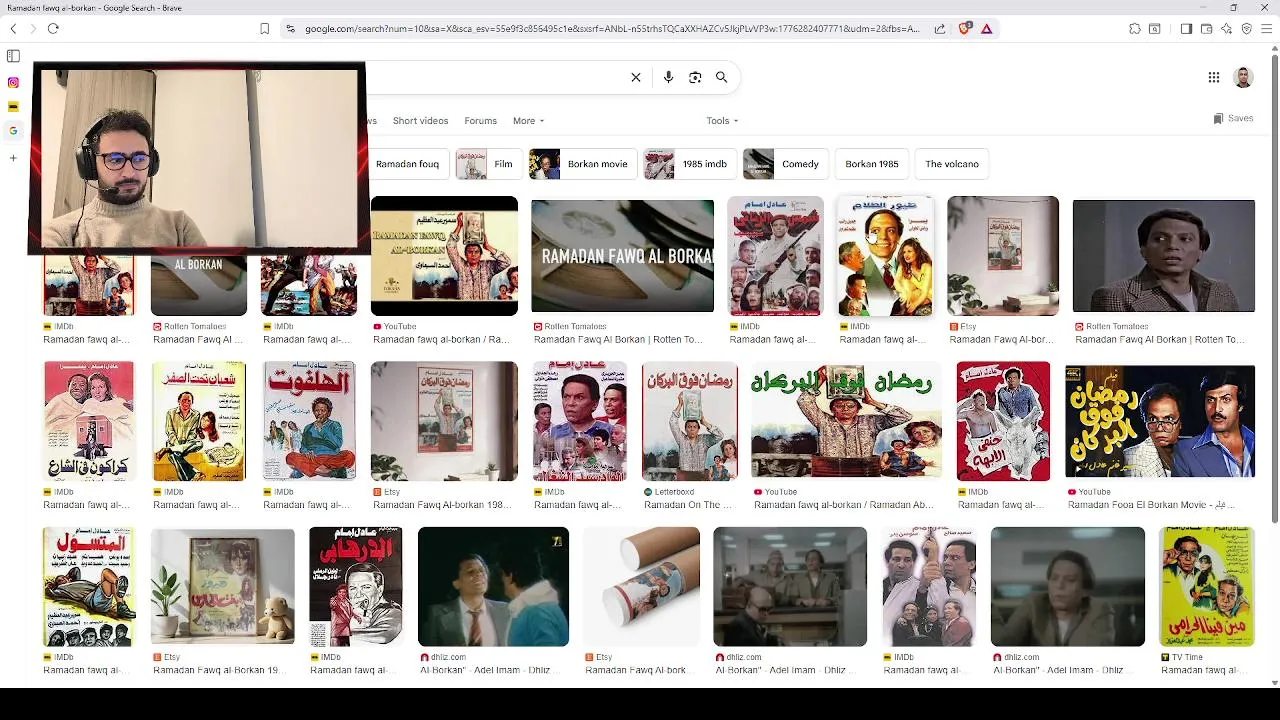Open the Letterboxd poster thumbnail
Image resolution: width=1280 pixels, height=720 pixels.
[689, 421]
